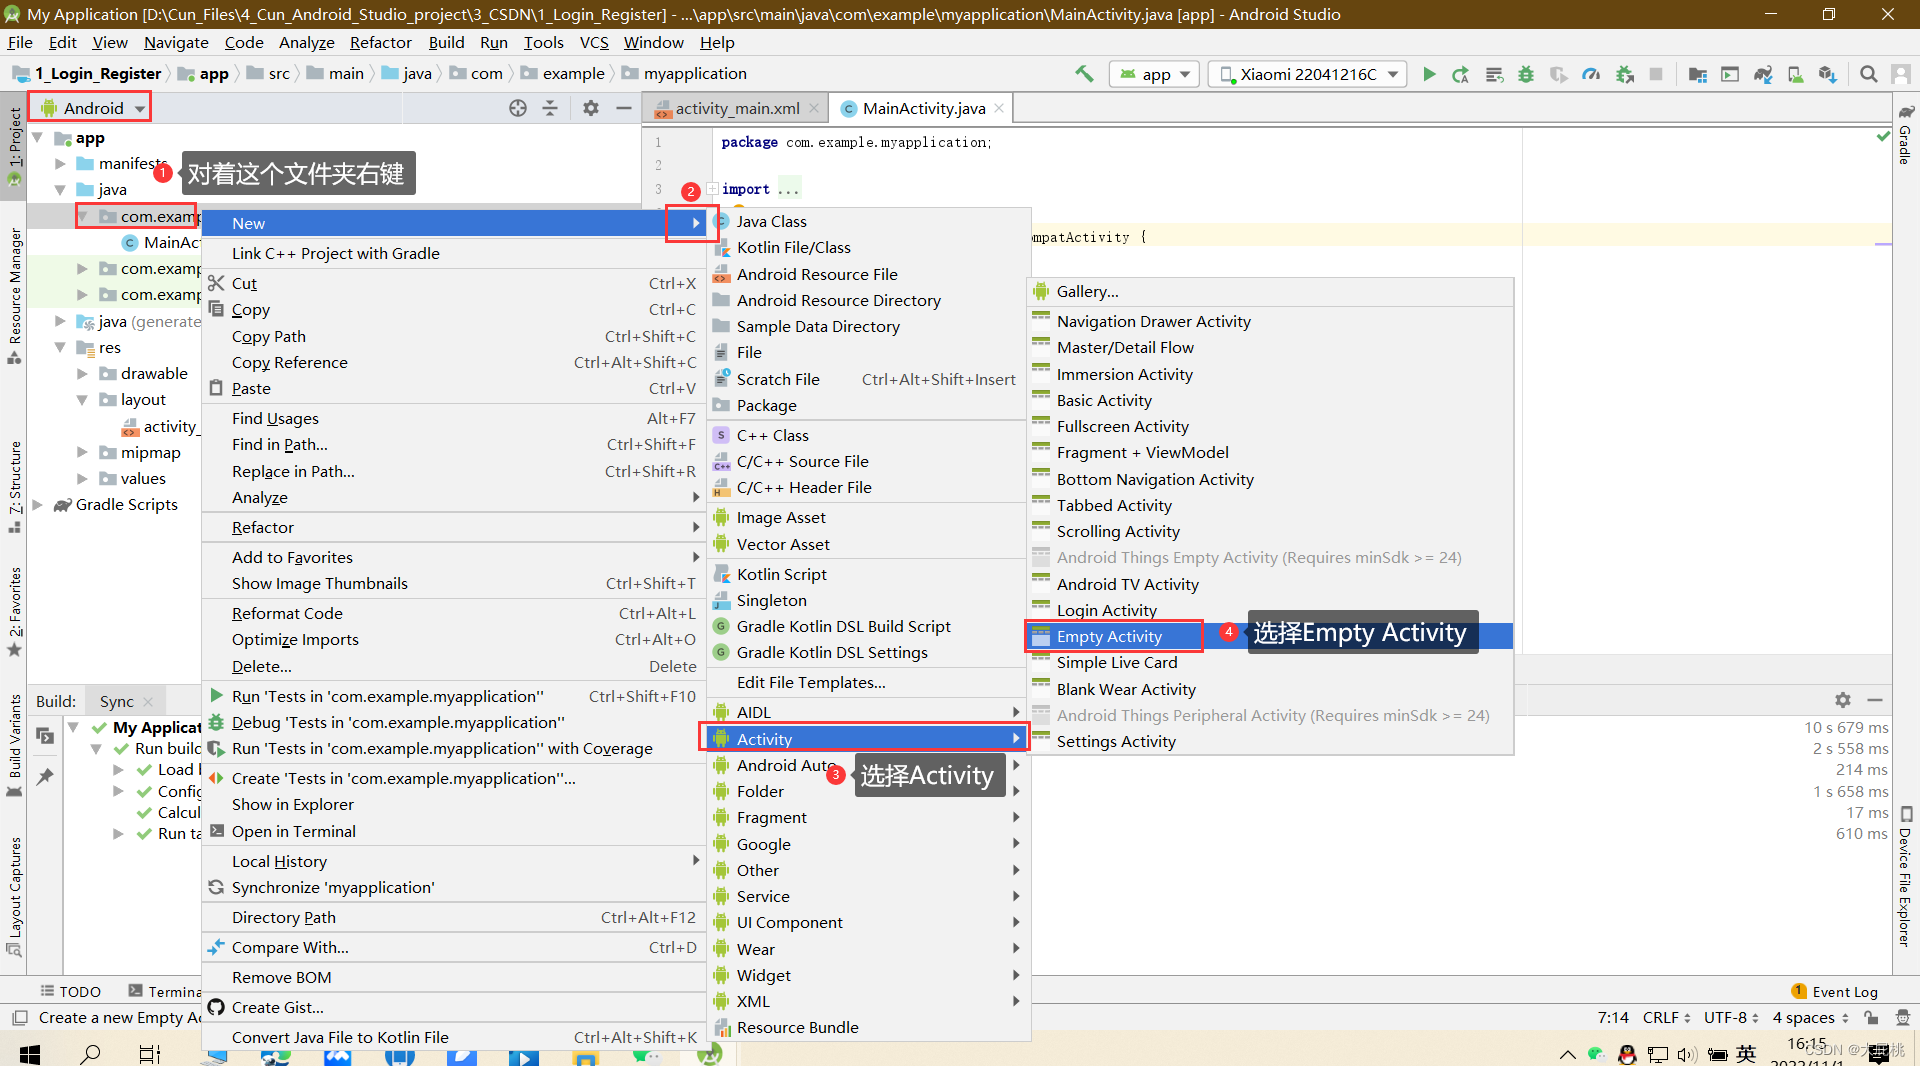Click UTF-8 encoding in status bar

pyautogui.click(x=1731, y=1017)
